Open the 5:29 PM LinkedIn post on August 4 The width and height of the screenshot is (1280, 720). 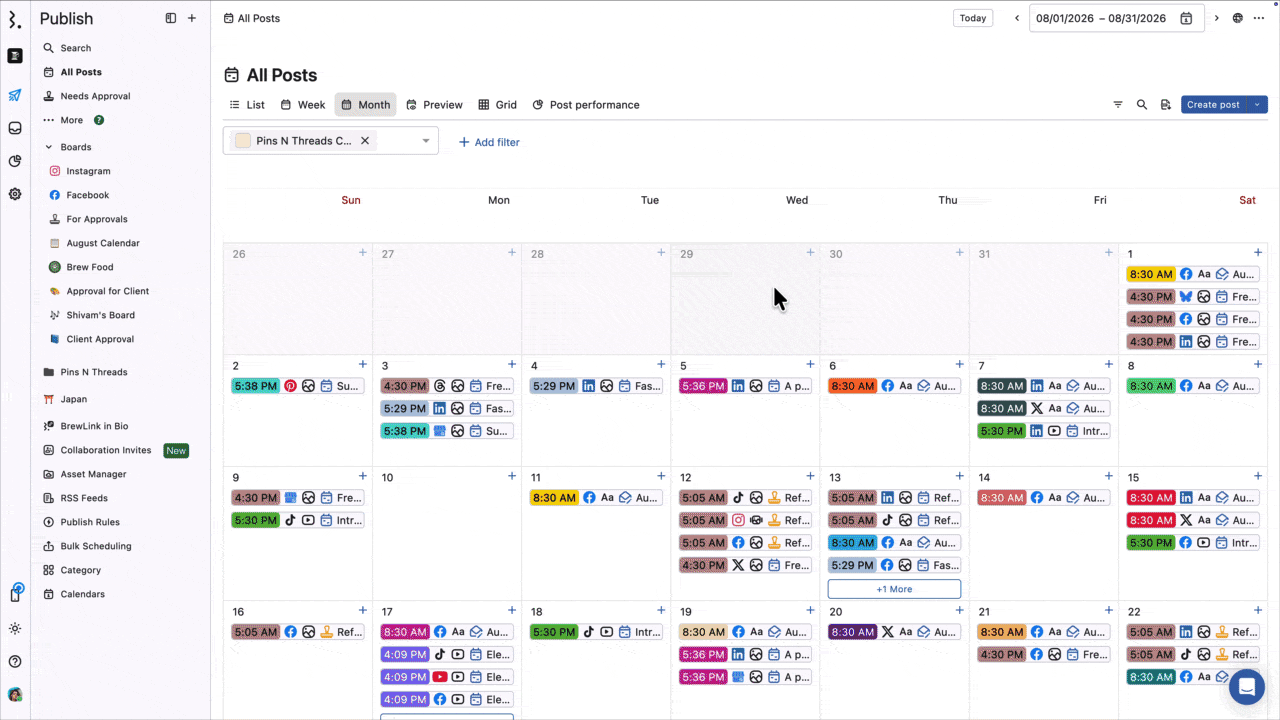click(x=595, y=386)
